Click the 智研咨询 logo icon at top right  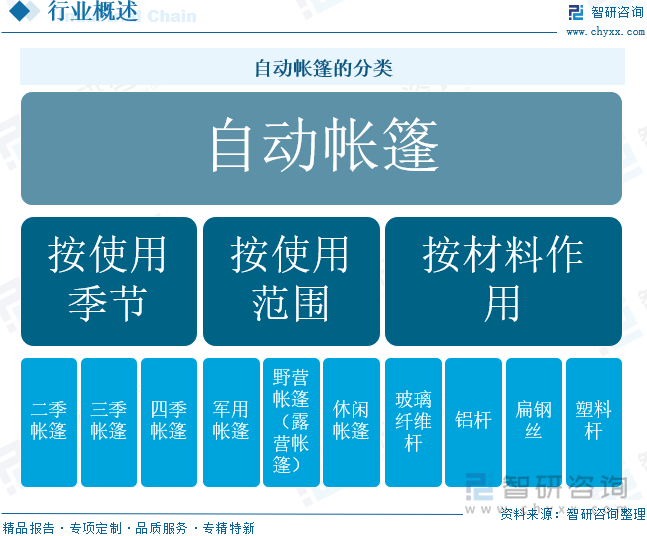point(576,12)
